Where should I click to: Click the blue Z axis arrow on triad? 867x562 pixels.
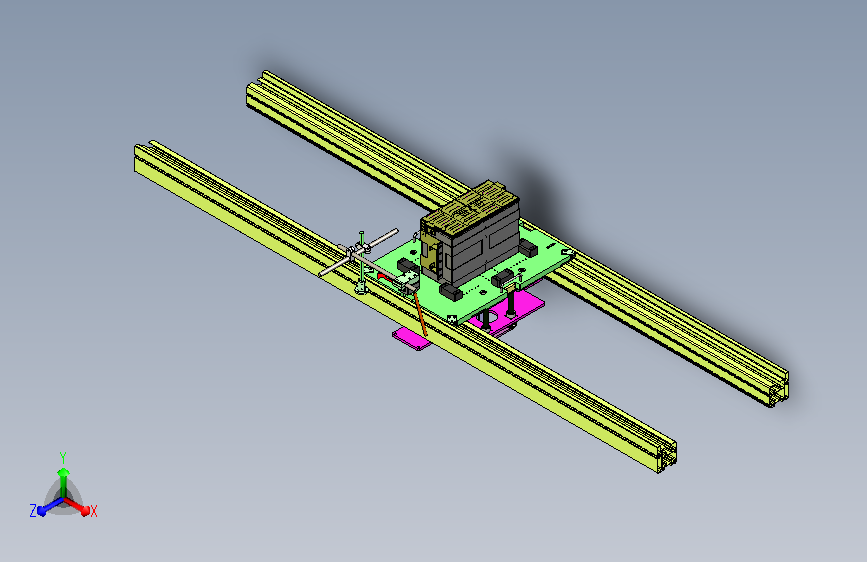(x=50, y=506)
